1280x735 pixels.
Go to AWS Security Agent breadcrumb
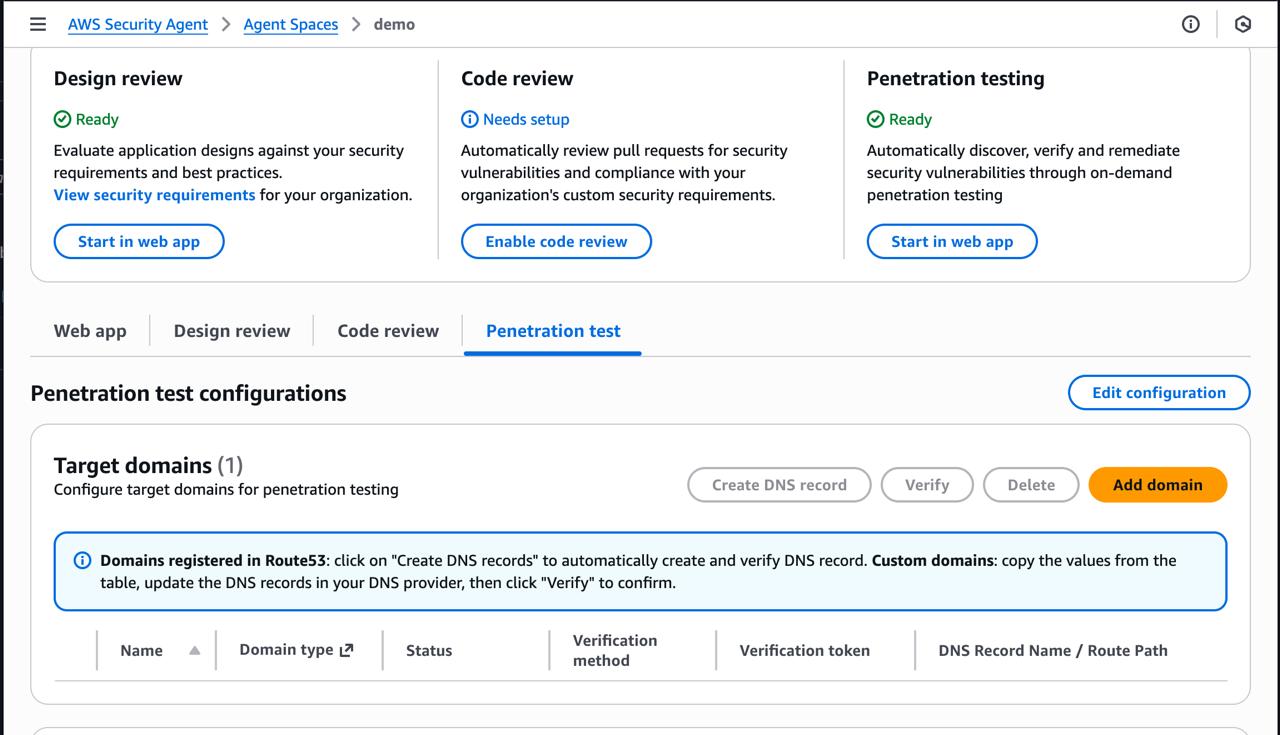(x=138, y=24)
